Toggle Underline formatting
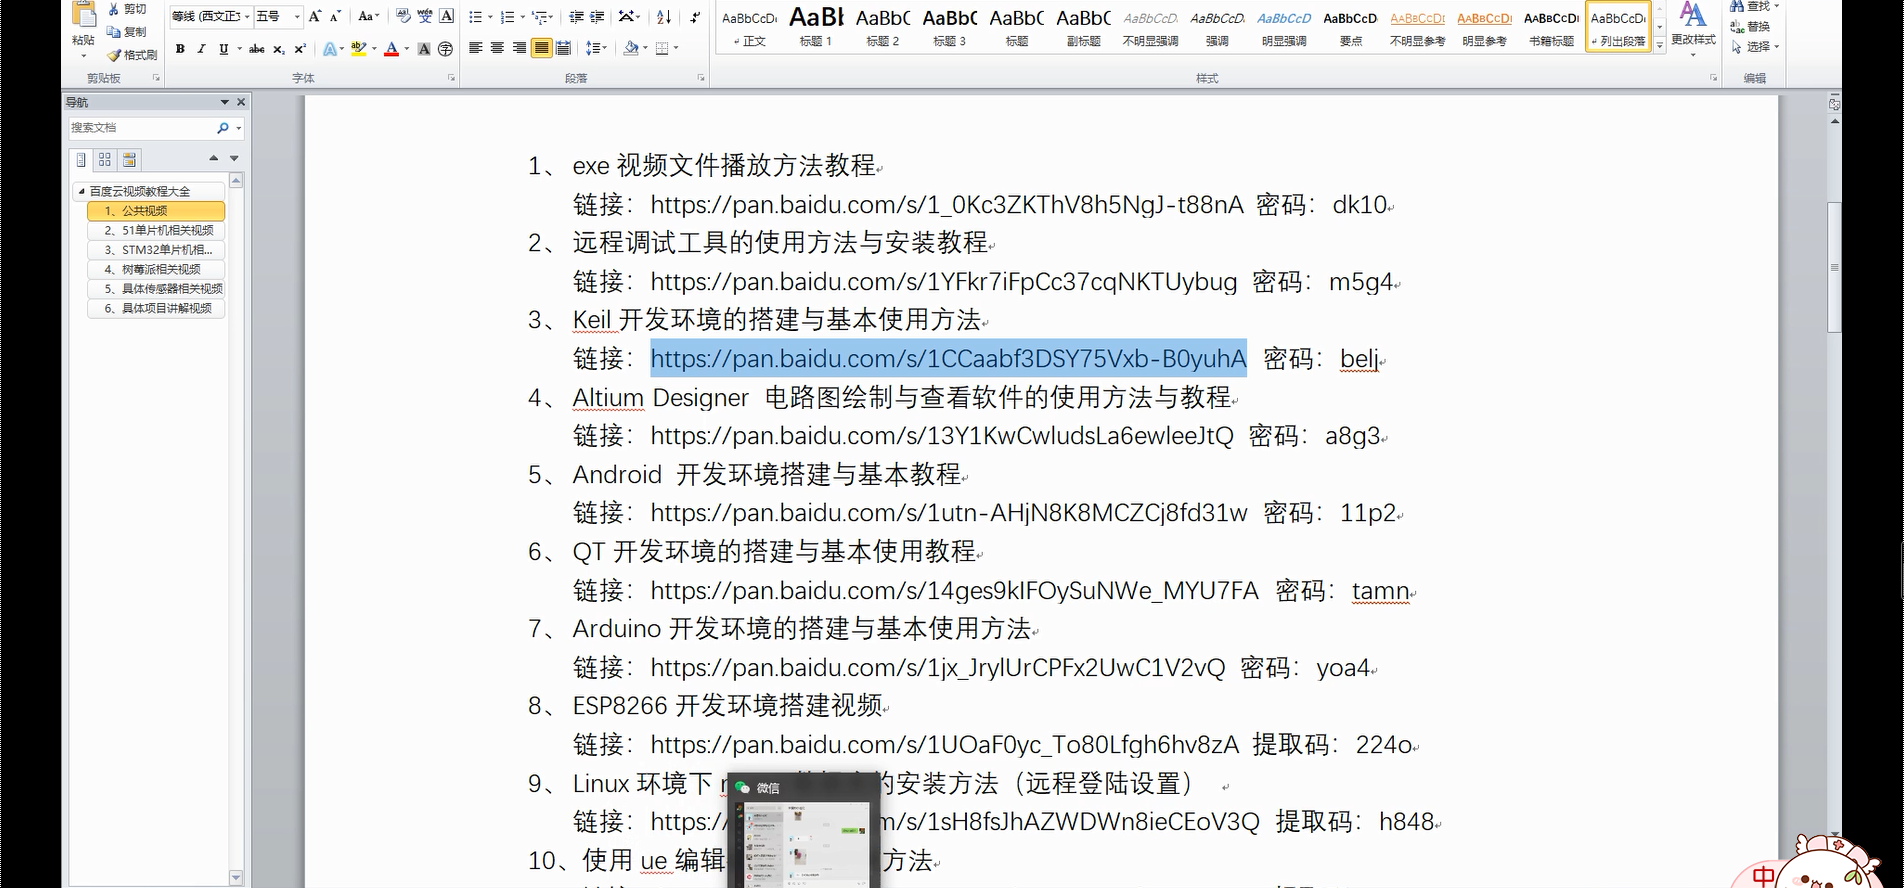The width and height of the screenshot is (1904, 888). coord(223,48)
